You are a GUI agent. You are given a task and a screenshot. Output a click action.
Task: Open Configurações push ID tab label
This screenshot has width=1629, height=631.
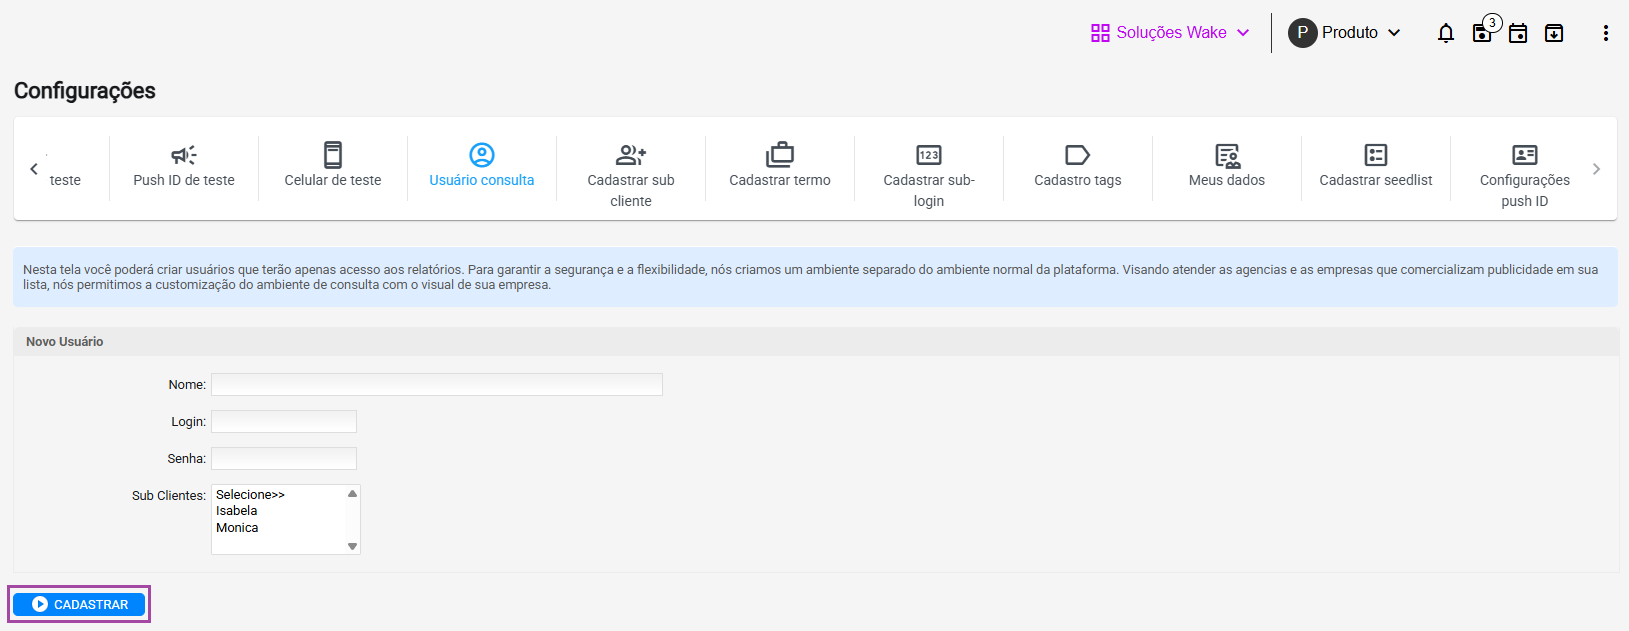click(x=1525, y=190)
